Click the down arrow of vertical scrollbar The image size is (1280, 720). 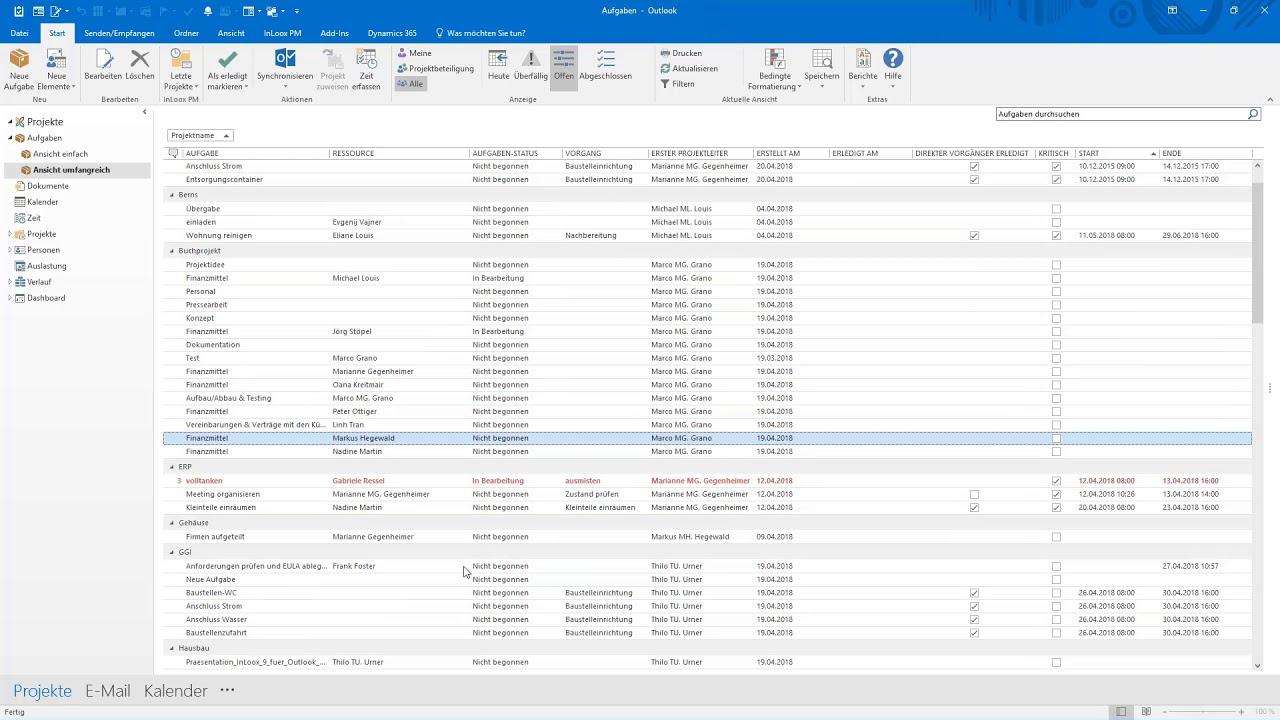1257,665
